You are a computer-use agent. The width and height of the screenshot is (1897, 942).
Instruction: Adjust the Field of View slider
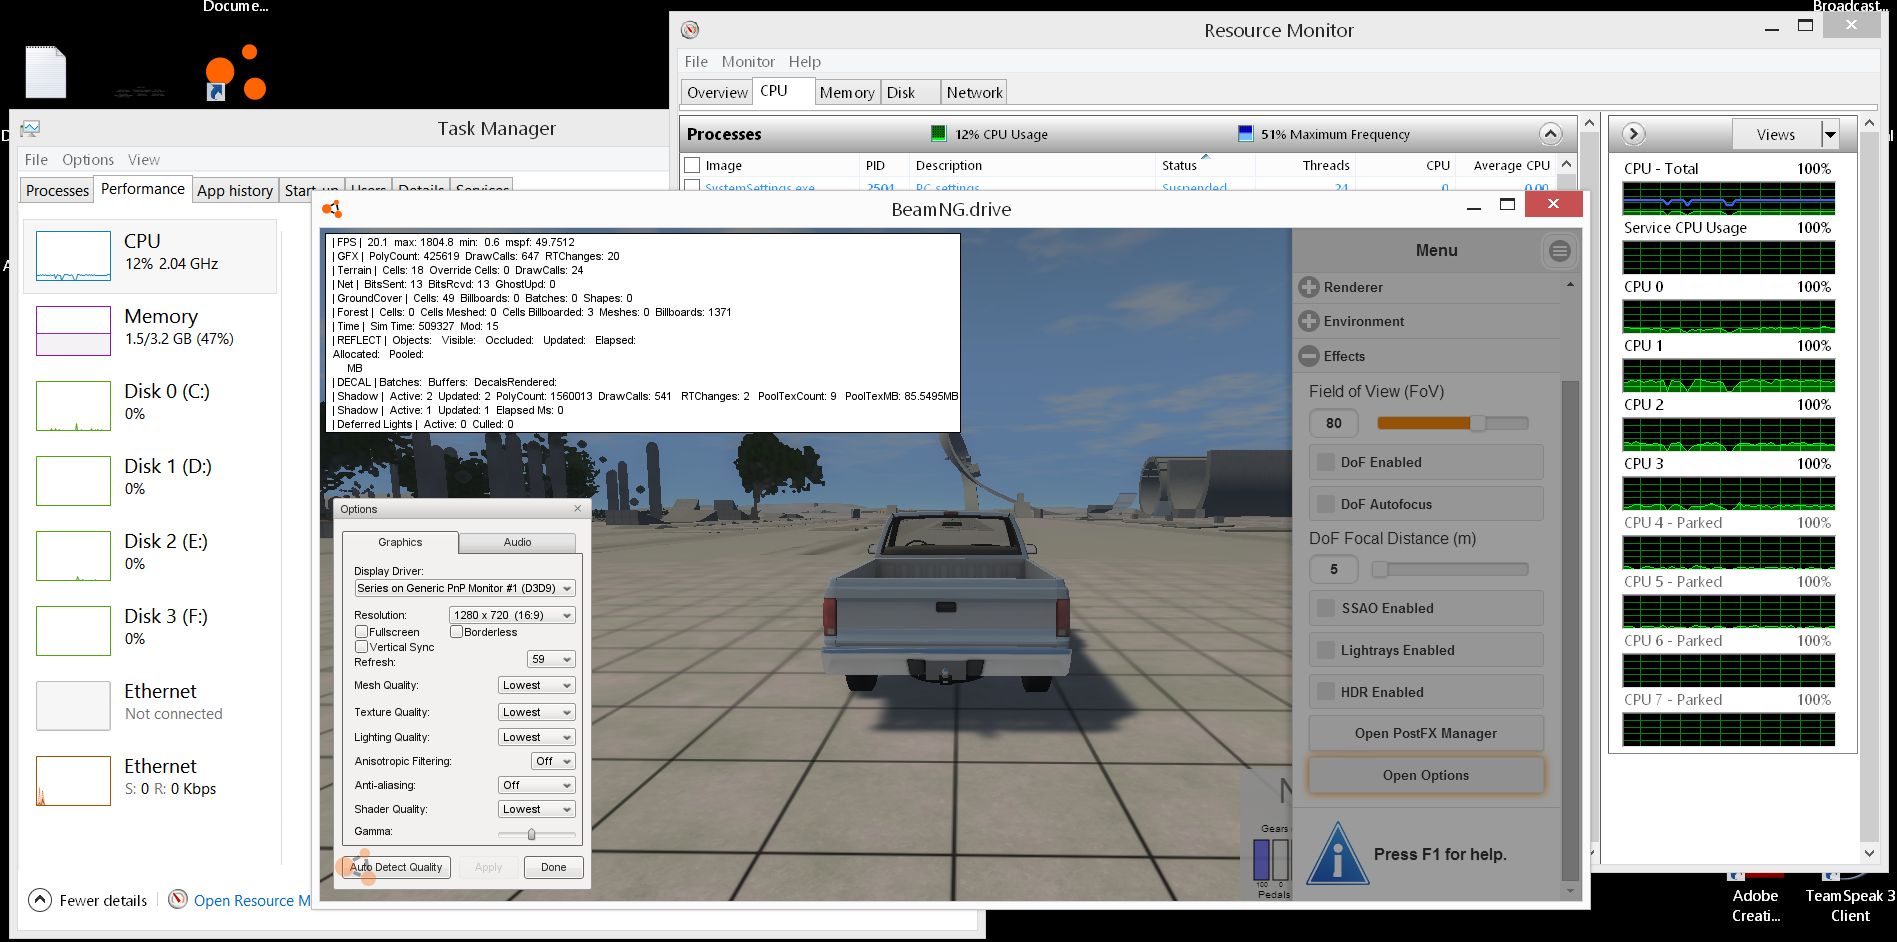point(1453,423)
